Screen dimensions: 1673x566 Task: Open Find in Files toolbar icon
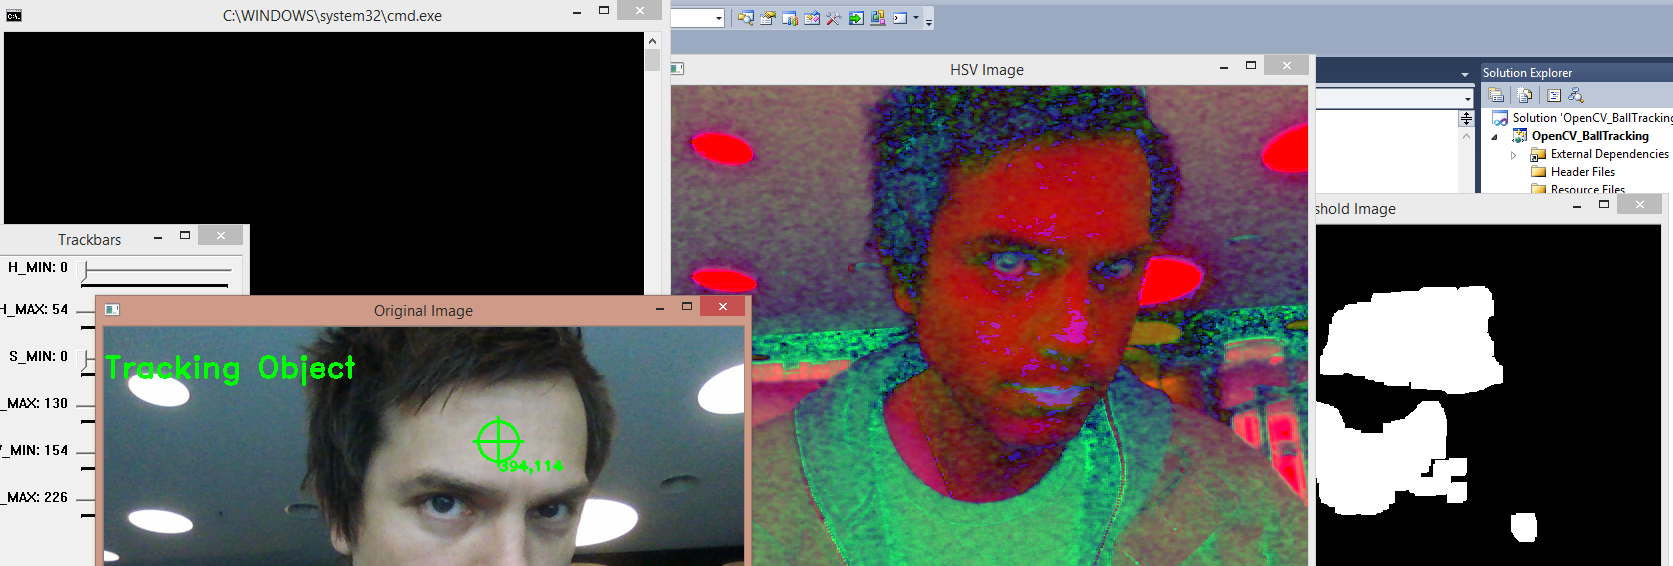click(x=746, y=18)
